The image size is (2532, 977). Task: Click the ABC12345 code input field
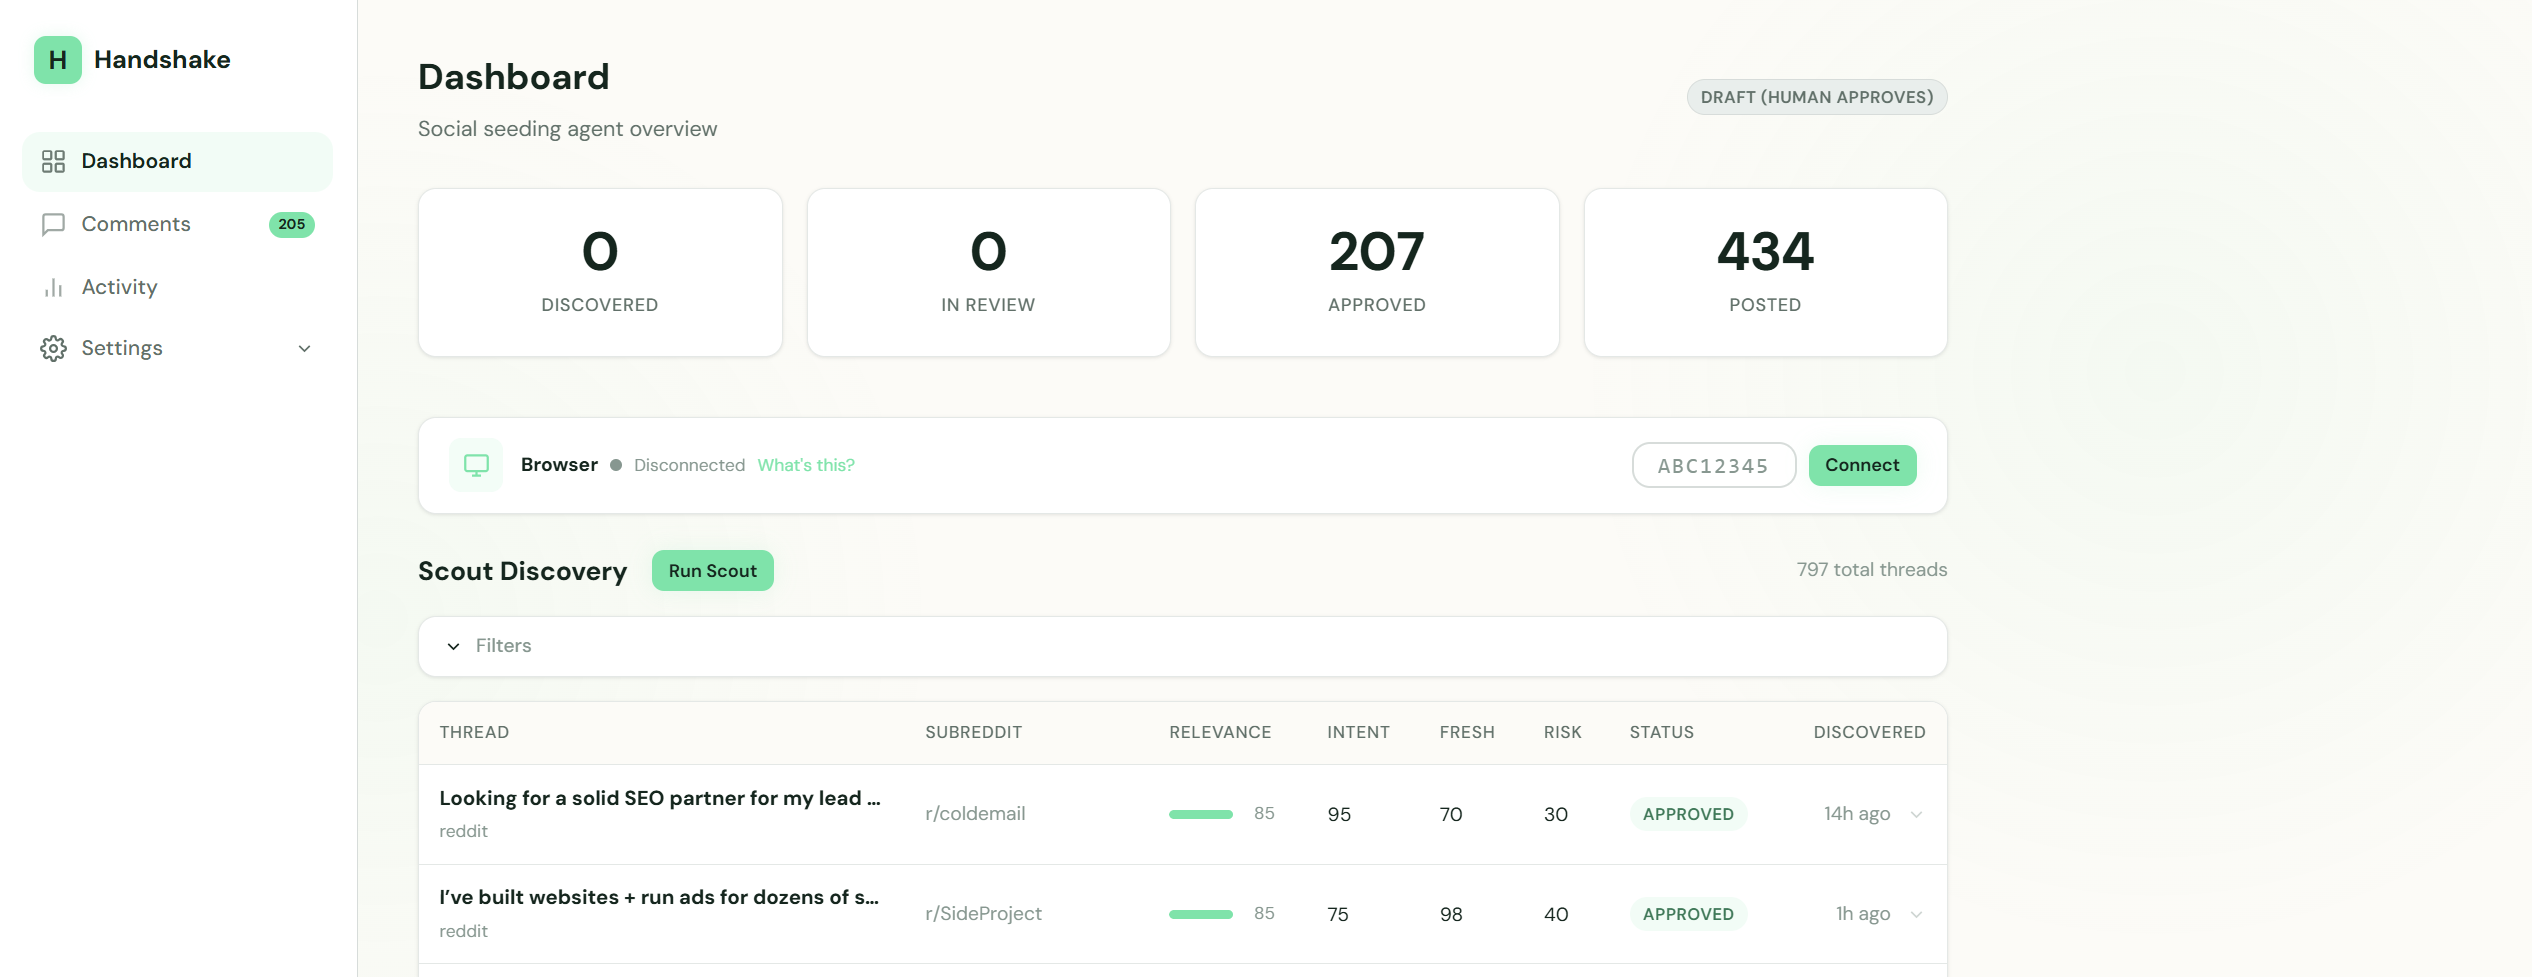click(1713, 464)
